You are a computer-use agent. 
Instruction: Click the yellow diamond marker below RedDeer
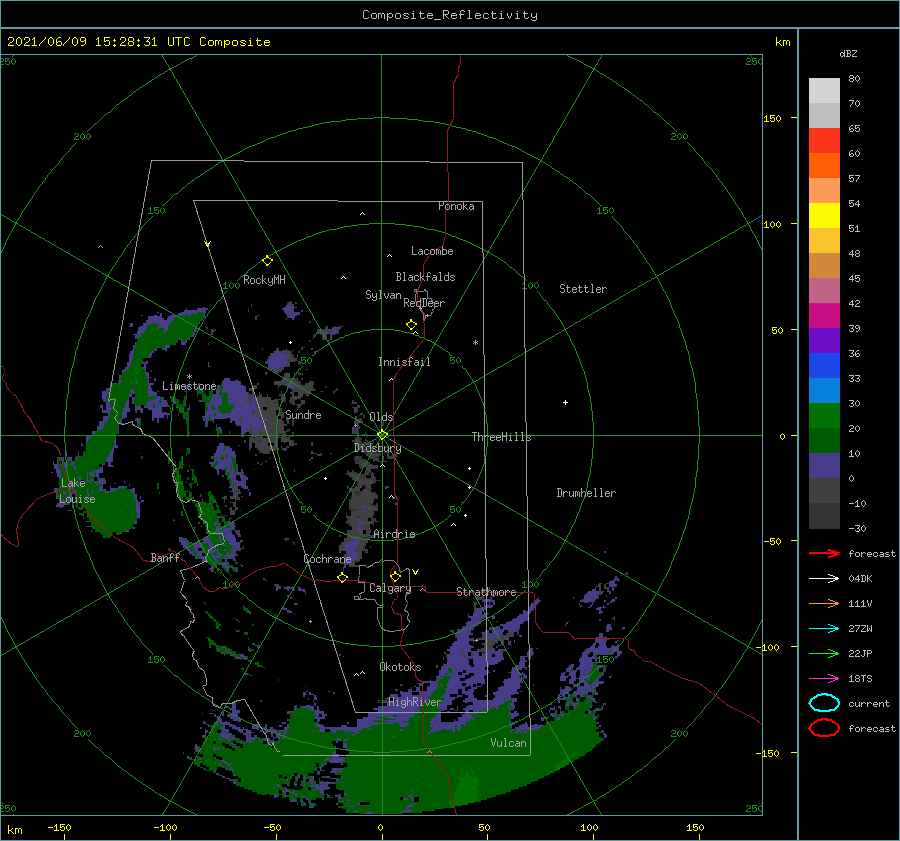(x=411, y=325)
